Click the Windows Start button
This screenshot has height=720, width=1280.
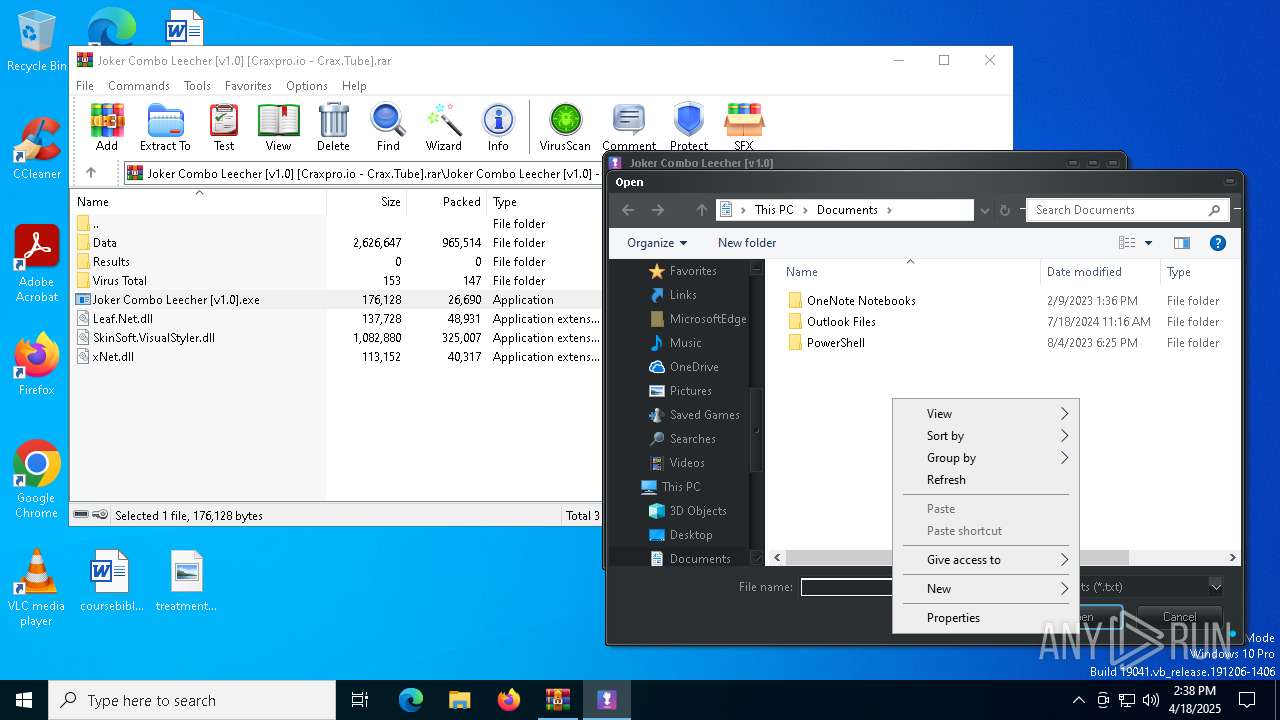(x=24, y=700)
